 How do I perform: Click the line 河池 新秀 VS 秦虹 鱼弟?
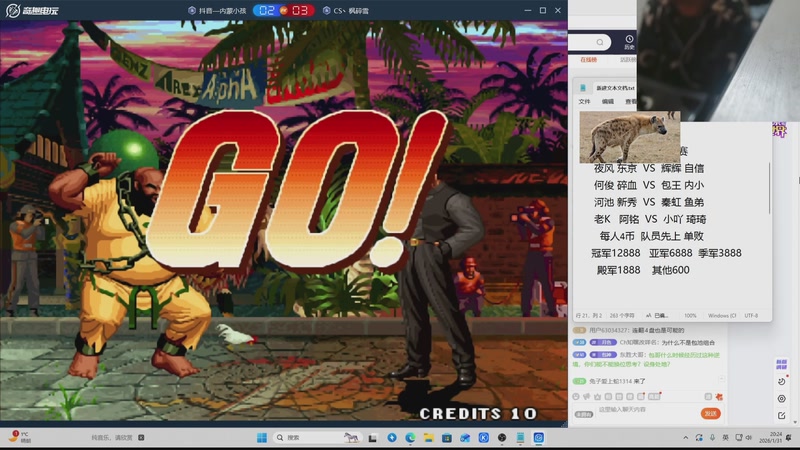[648, 203]
